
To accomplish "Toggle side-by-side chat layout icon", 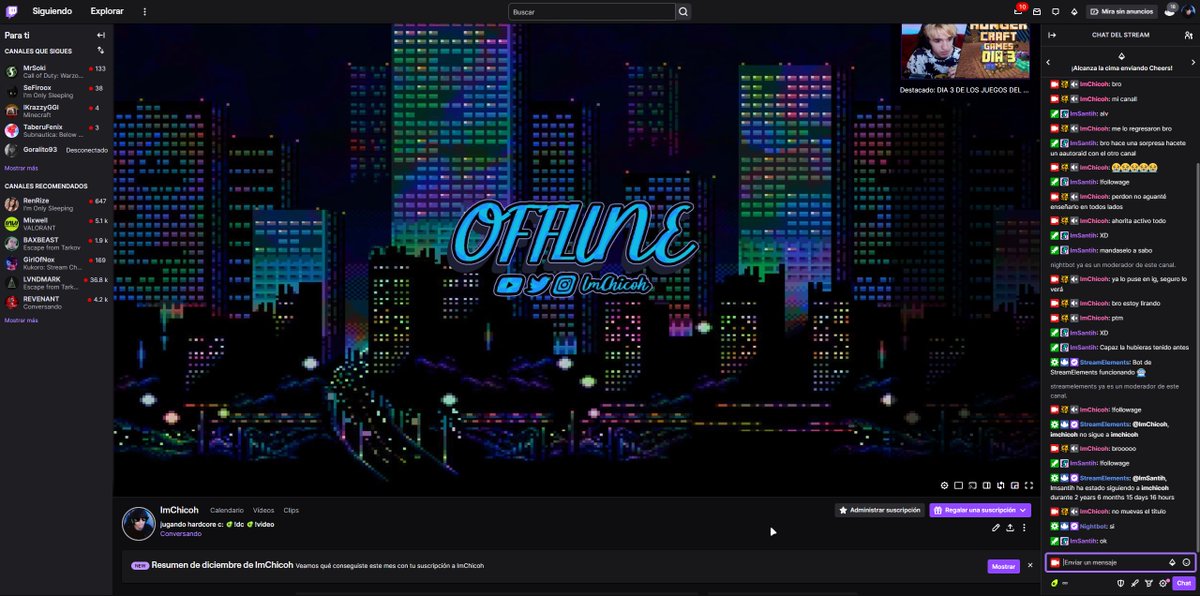I will [x=986, y=485].
